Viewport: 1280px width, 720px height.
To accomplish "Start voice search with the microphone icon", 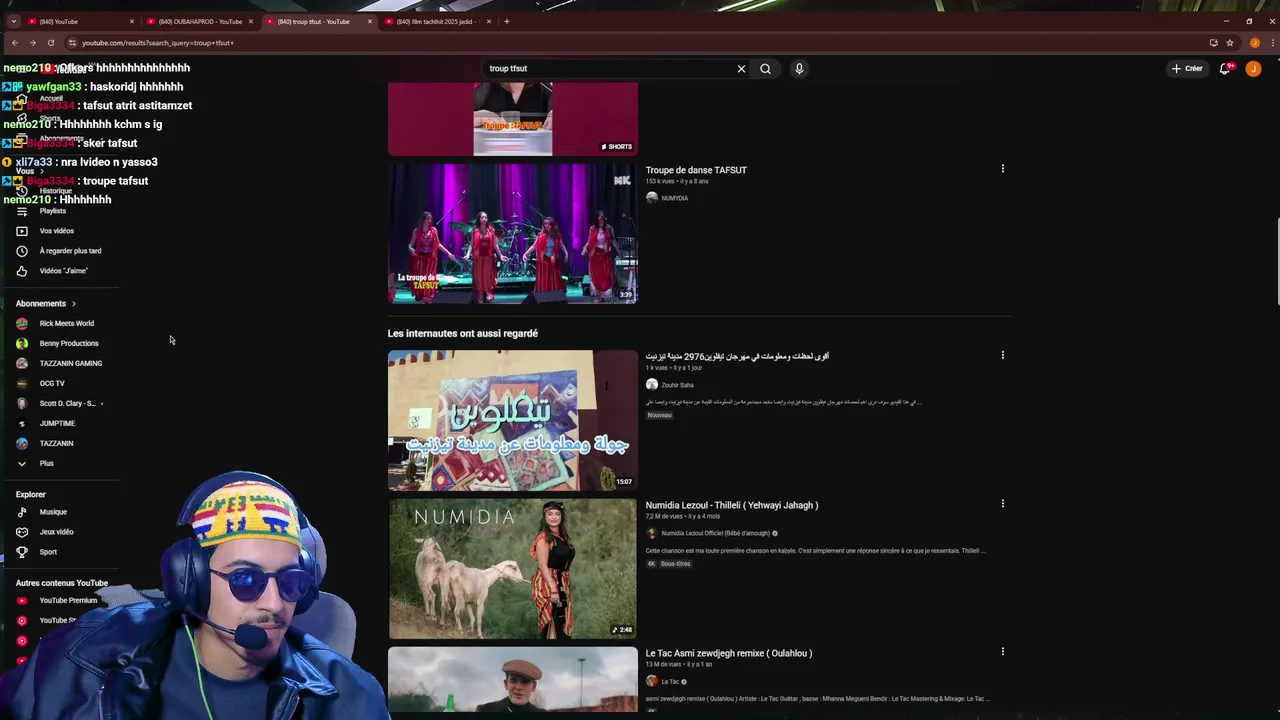I will pos(799,69).
